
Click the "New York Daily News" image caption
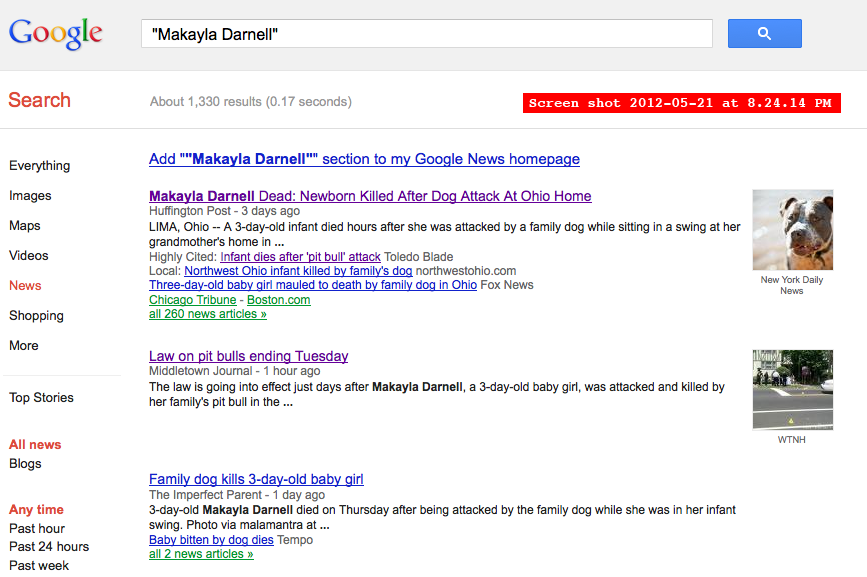(x=792, y=285)
